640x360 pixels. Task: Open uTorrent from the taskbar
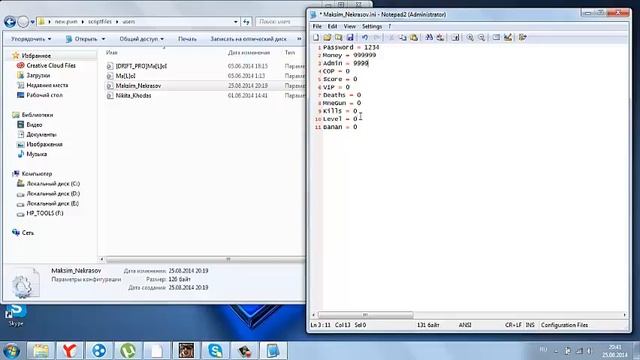coord(128,351)
